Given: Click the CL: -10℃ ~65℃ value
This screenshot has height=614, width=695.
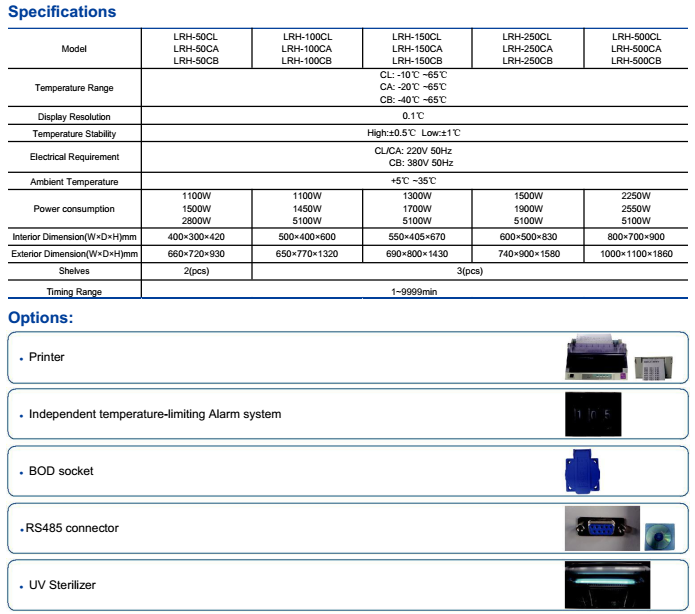Looking at the screenshot, I should click(413, 75).
